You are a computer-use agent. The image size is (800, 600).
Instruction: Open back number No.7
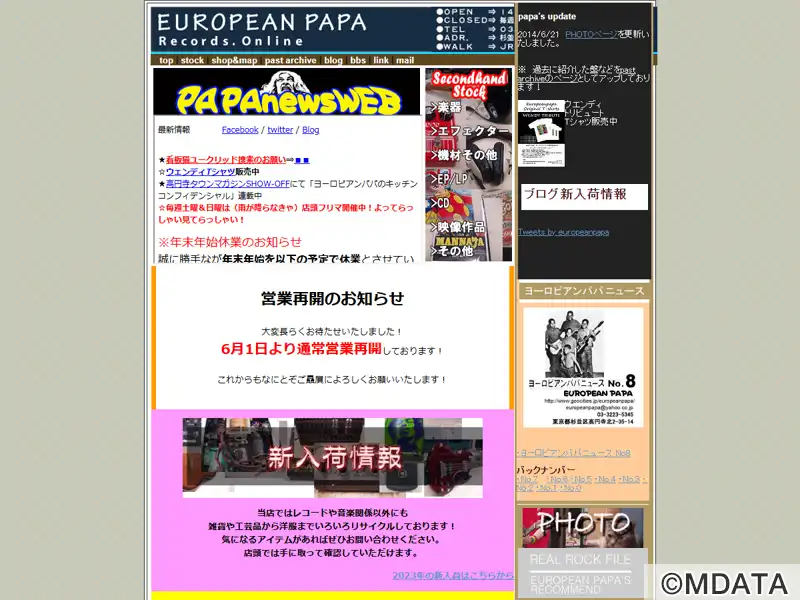529,480
